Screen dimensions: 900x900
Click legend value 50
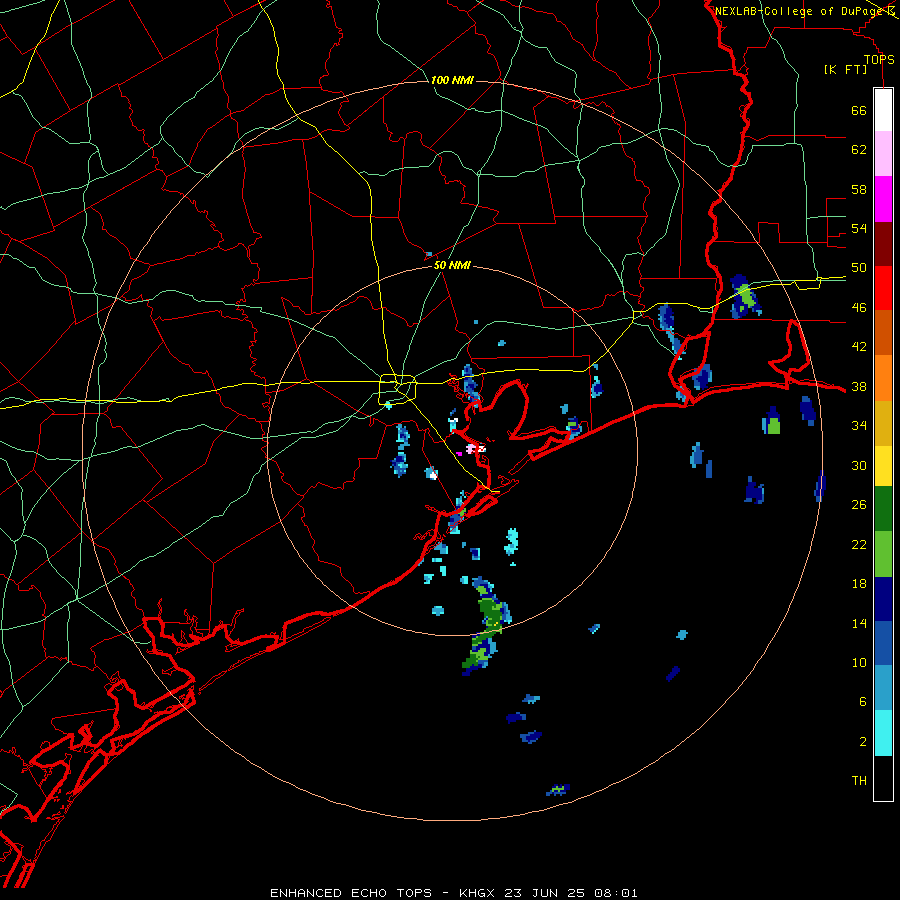859,268
